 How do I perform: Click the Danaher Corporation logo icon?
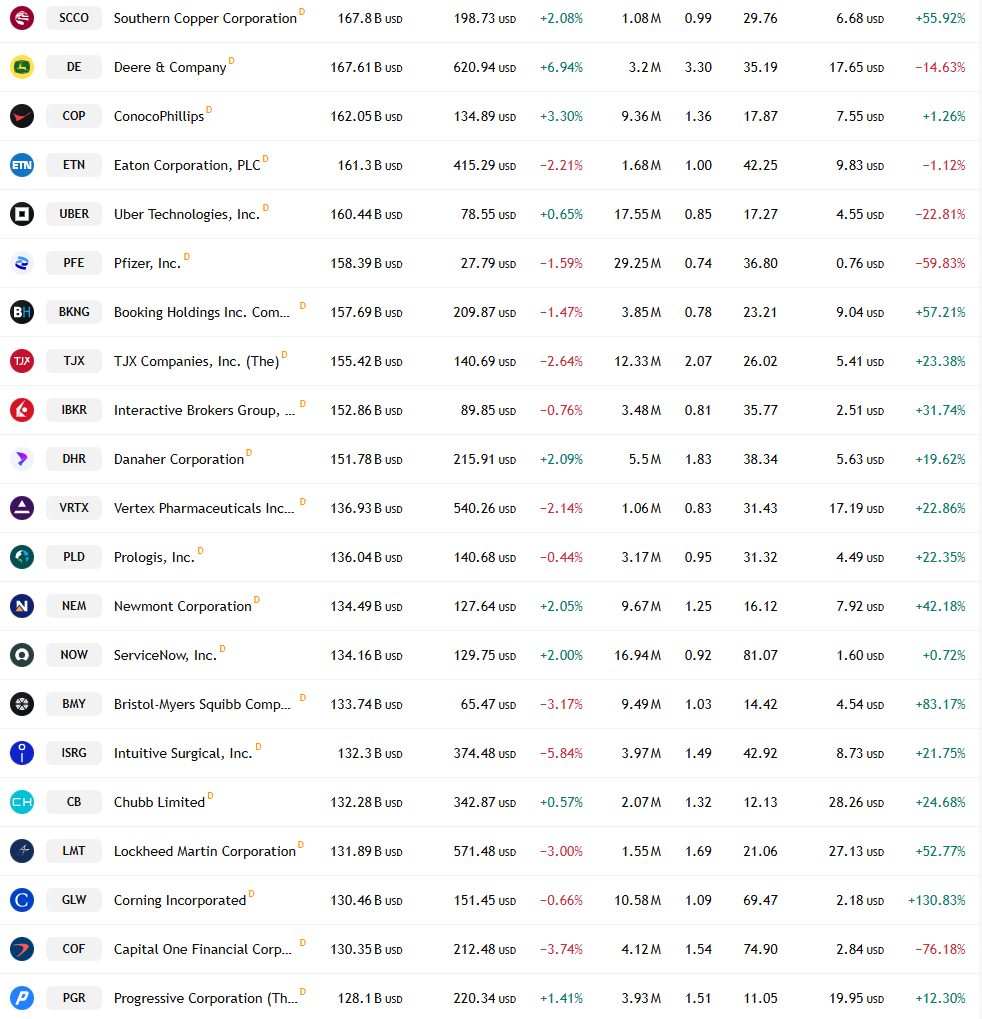pos(22,459)
